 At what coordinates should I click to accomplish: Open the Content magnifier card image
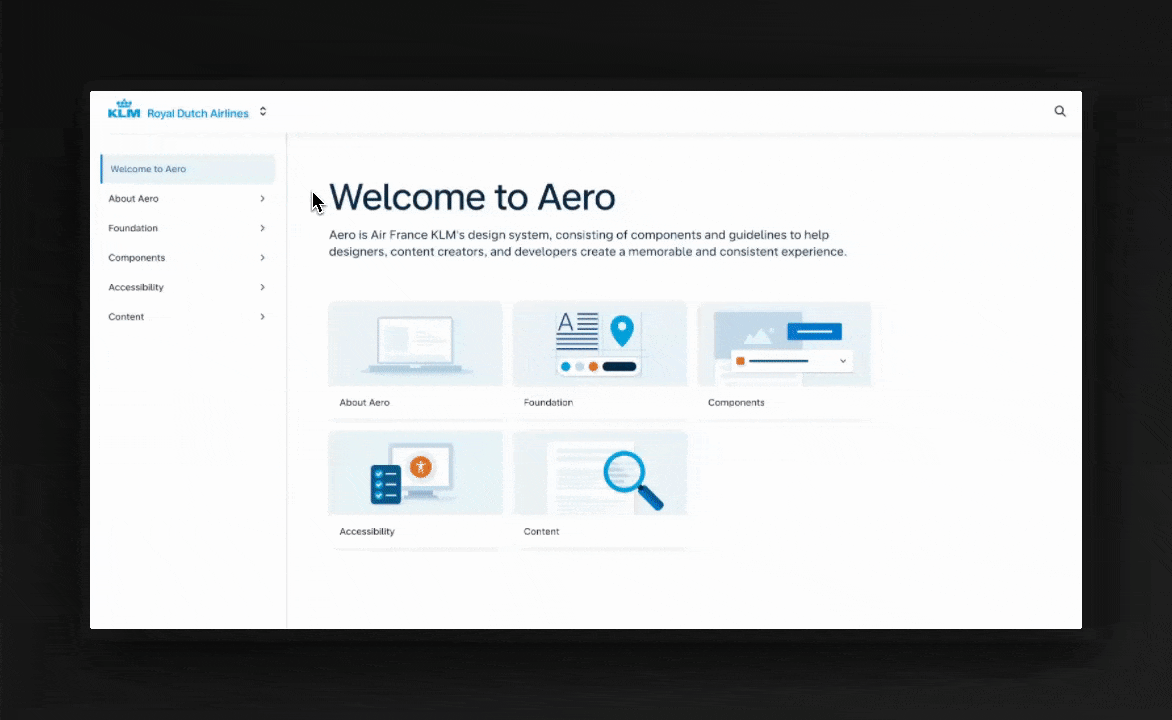pos(600,473)
